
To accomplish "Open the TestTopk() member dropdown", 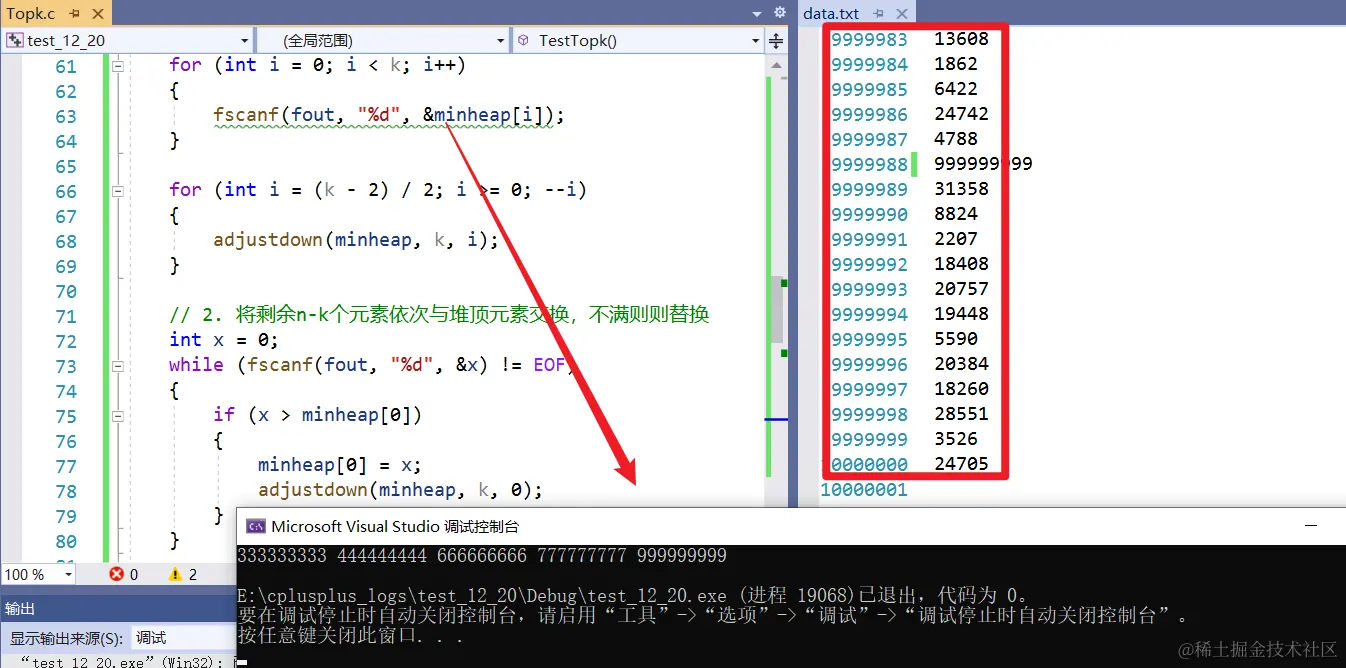I will pos(756,41).
